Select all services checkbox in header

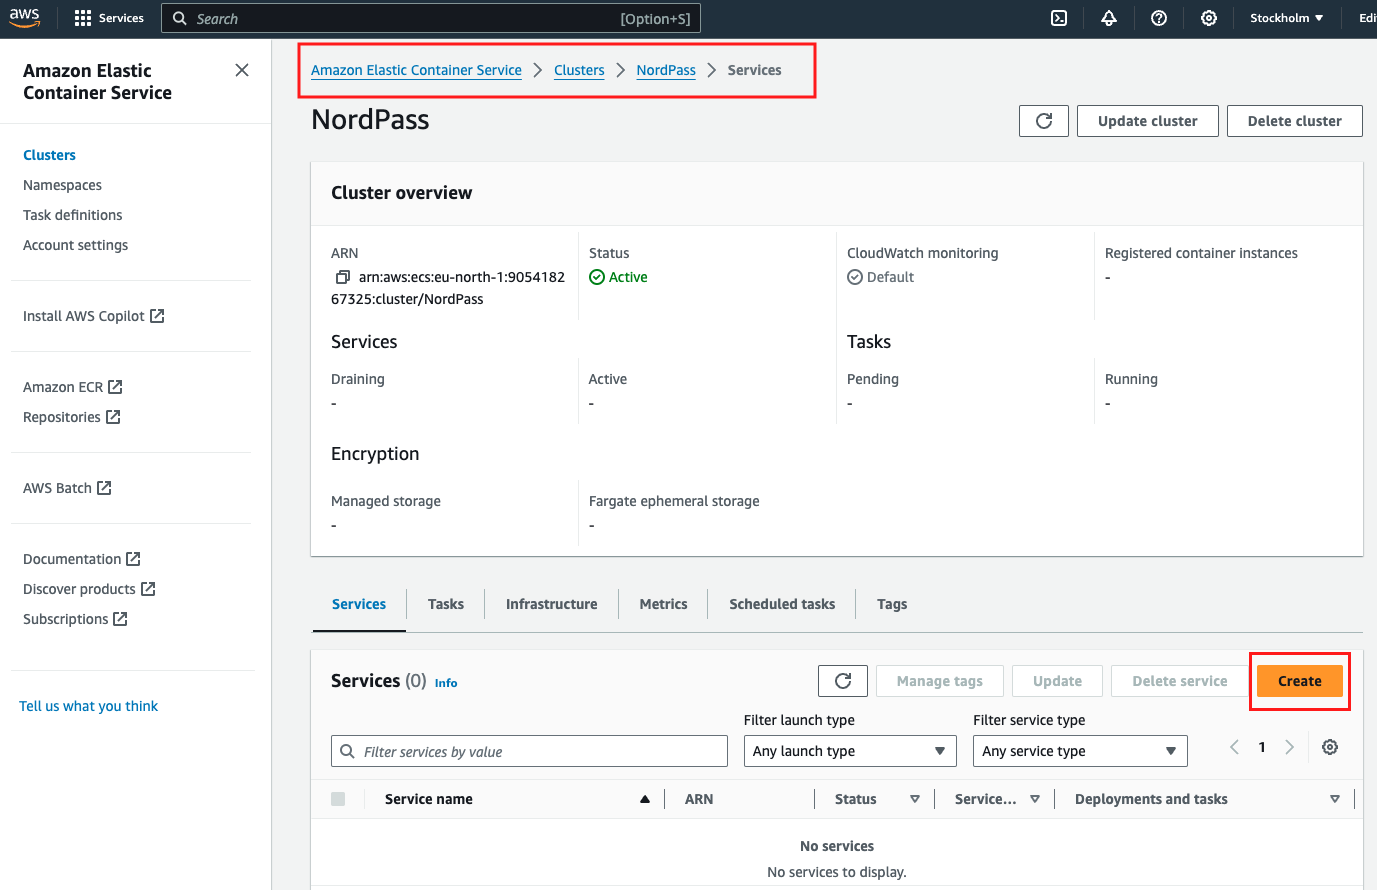tap(338, 799)
